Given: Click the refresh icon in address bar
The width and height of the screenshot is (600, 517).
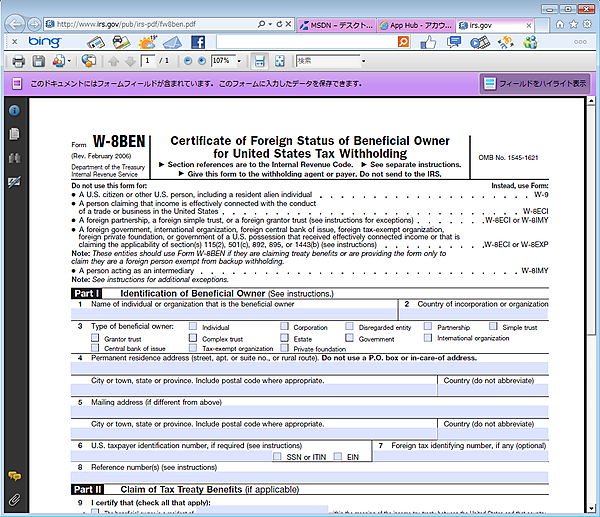Looking at the screenshot, I should pos(279,24).
